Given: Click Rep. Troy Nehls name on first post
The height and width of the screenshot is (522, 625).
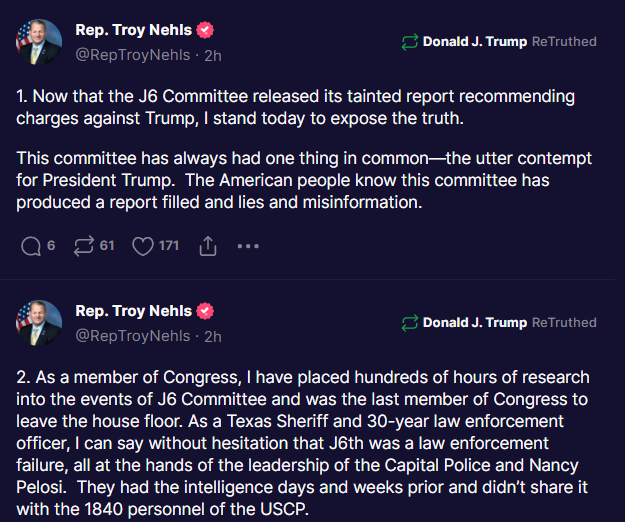Looking at the screenshot, I should (134, 30).
